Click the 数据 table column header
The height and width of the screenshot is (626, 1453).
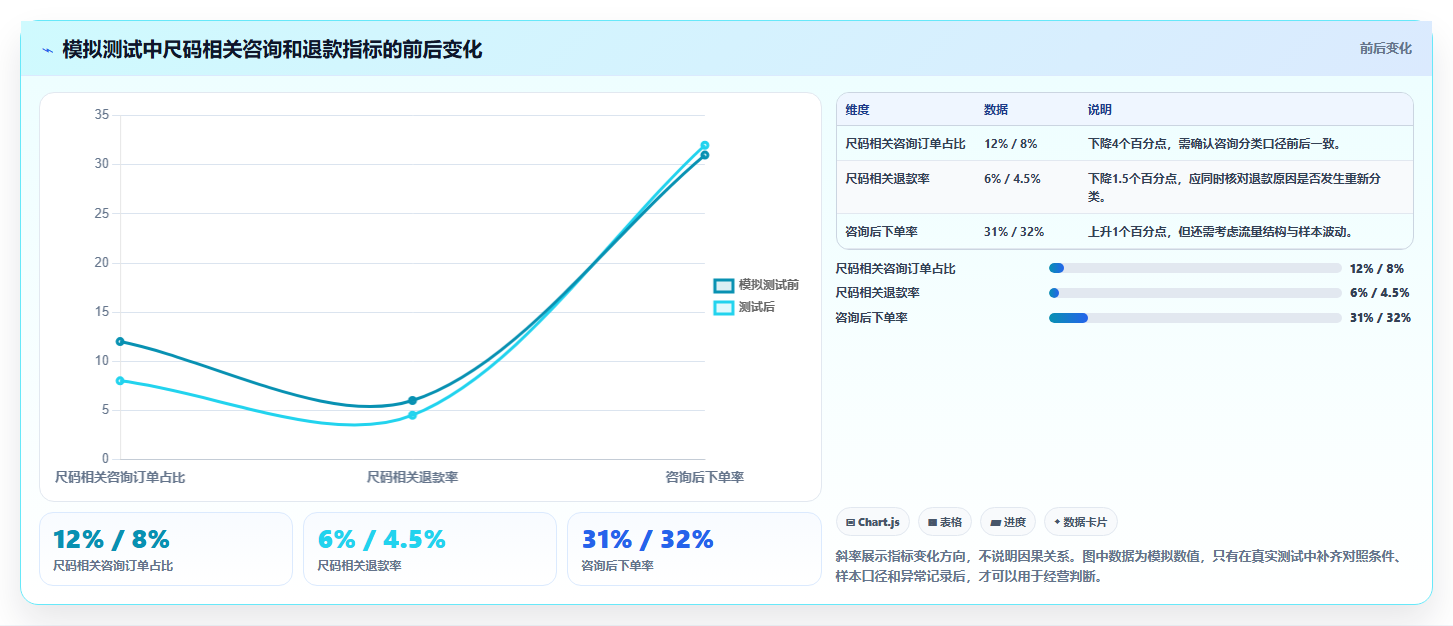996,110
